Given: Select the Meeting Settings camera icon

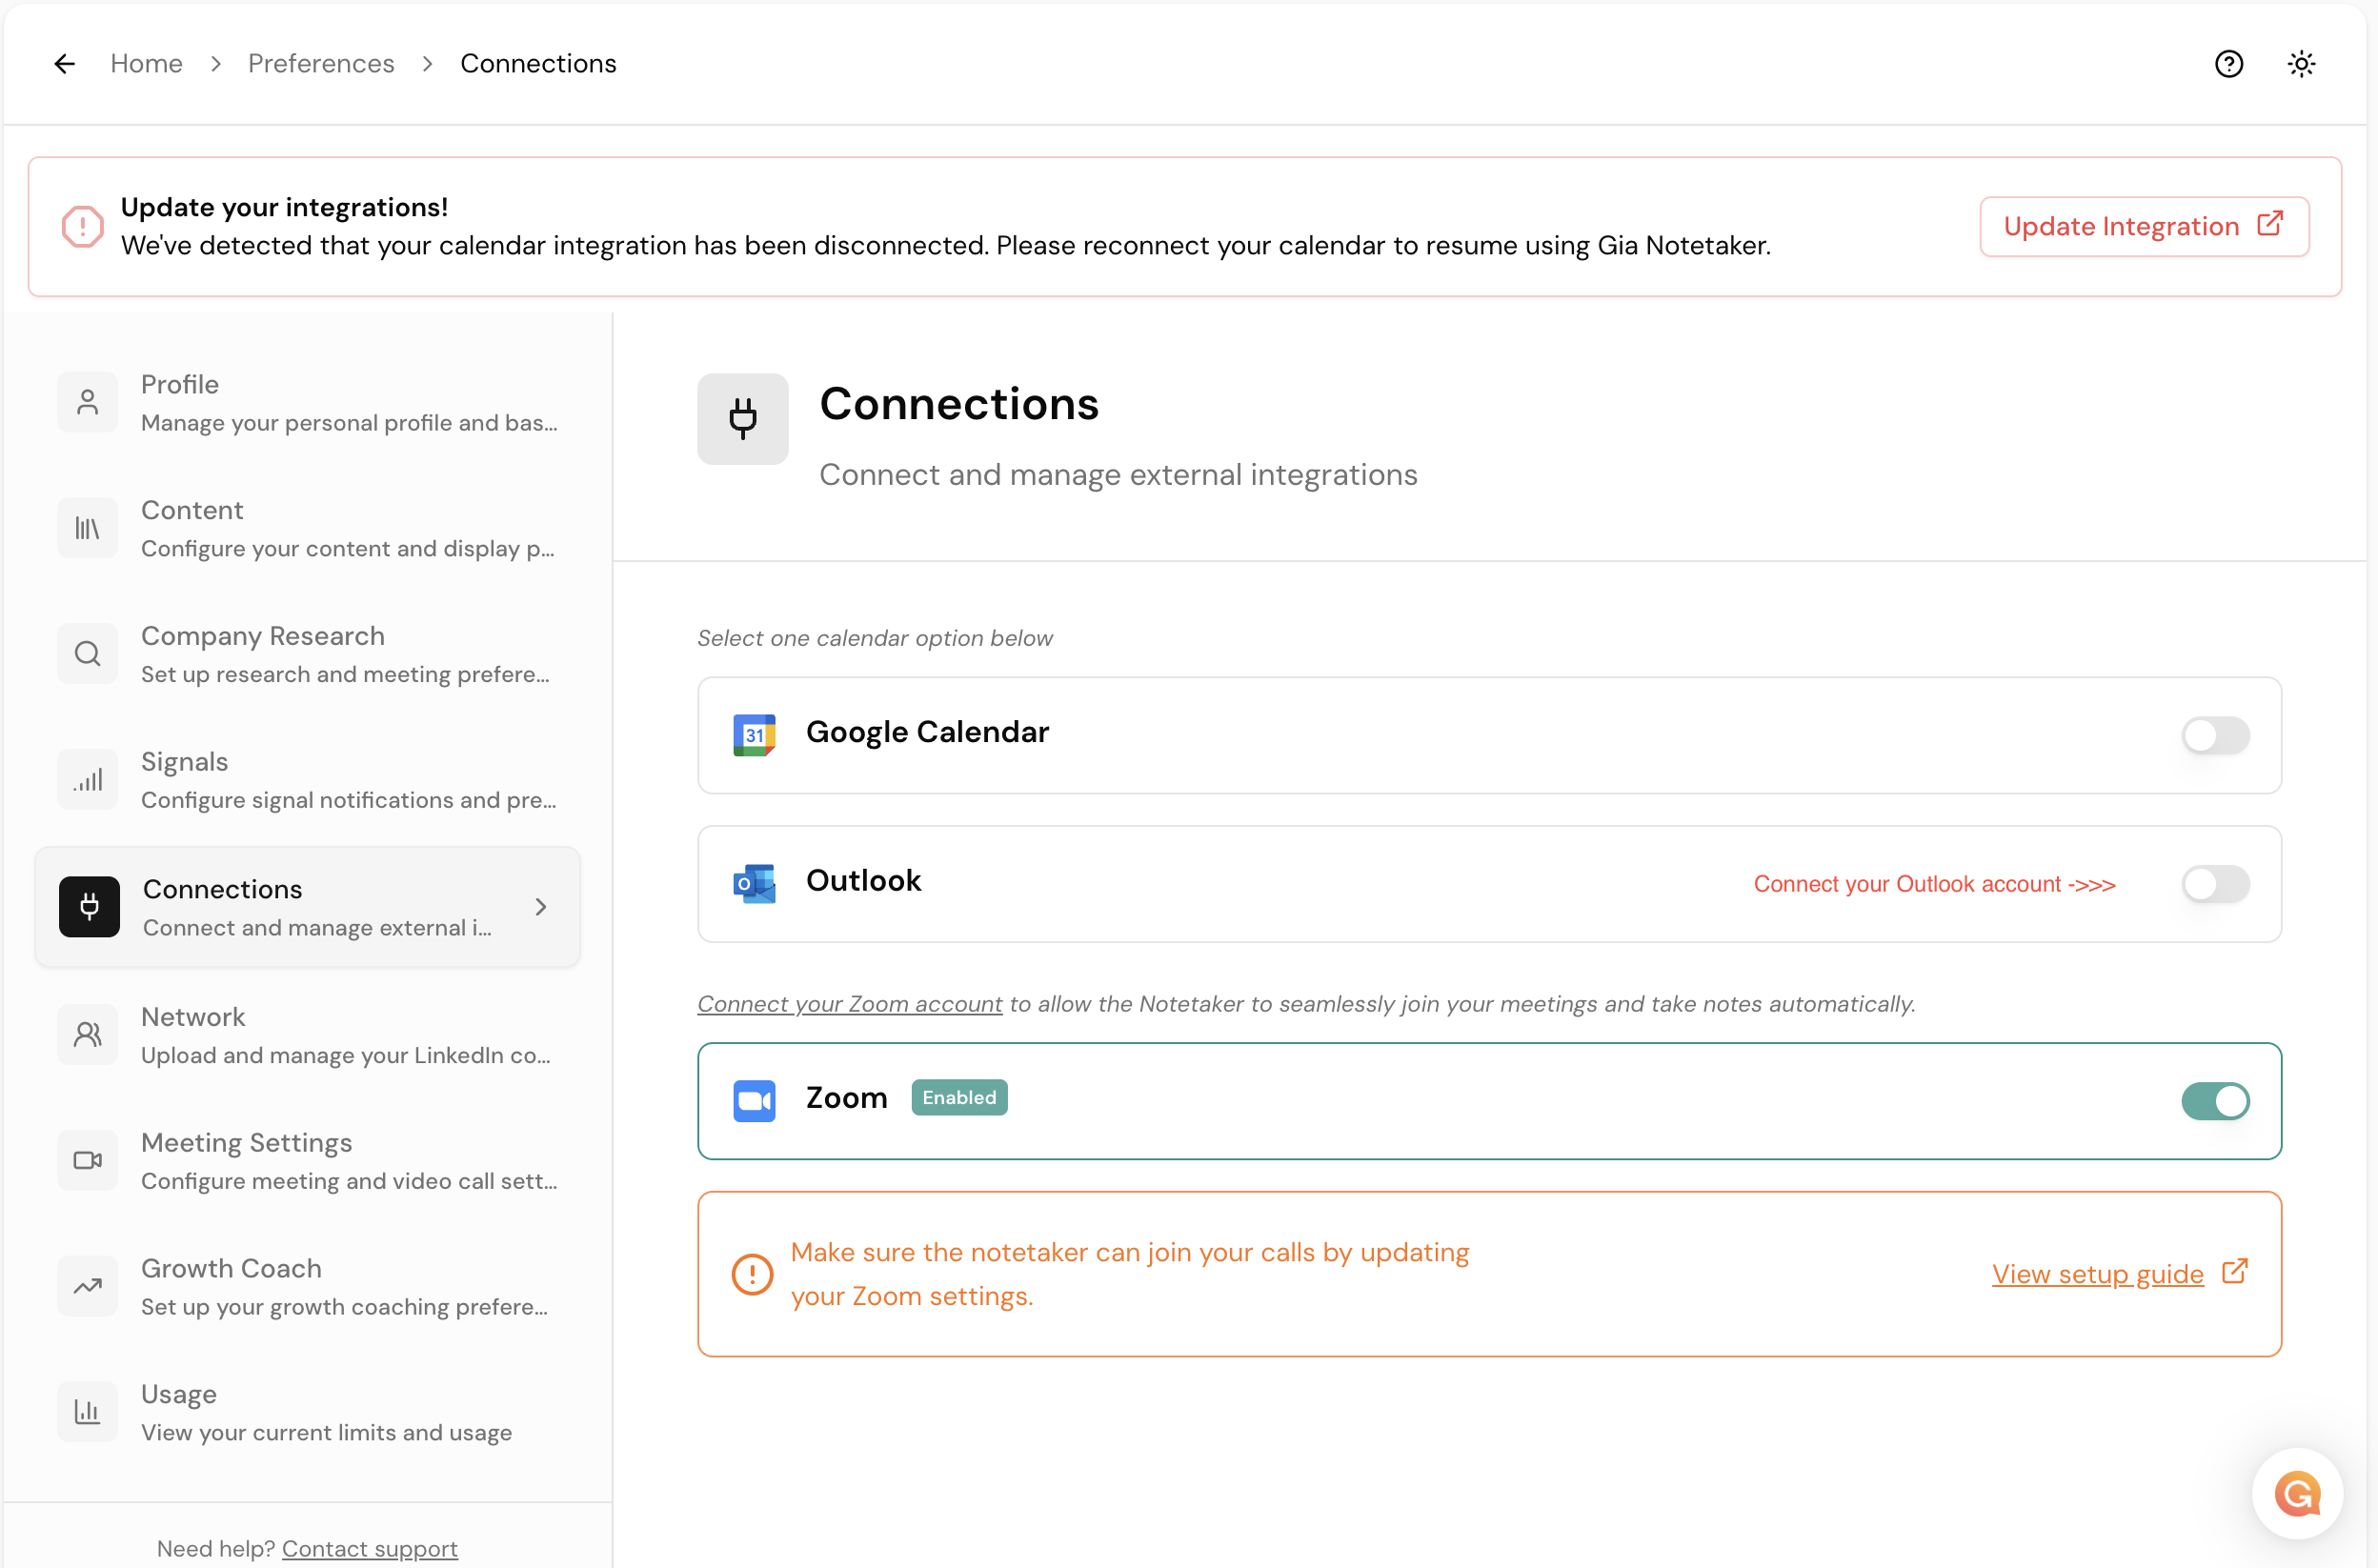Looking at the screenshot, I should (x=87, y=1160).
